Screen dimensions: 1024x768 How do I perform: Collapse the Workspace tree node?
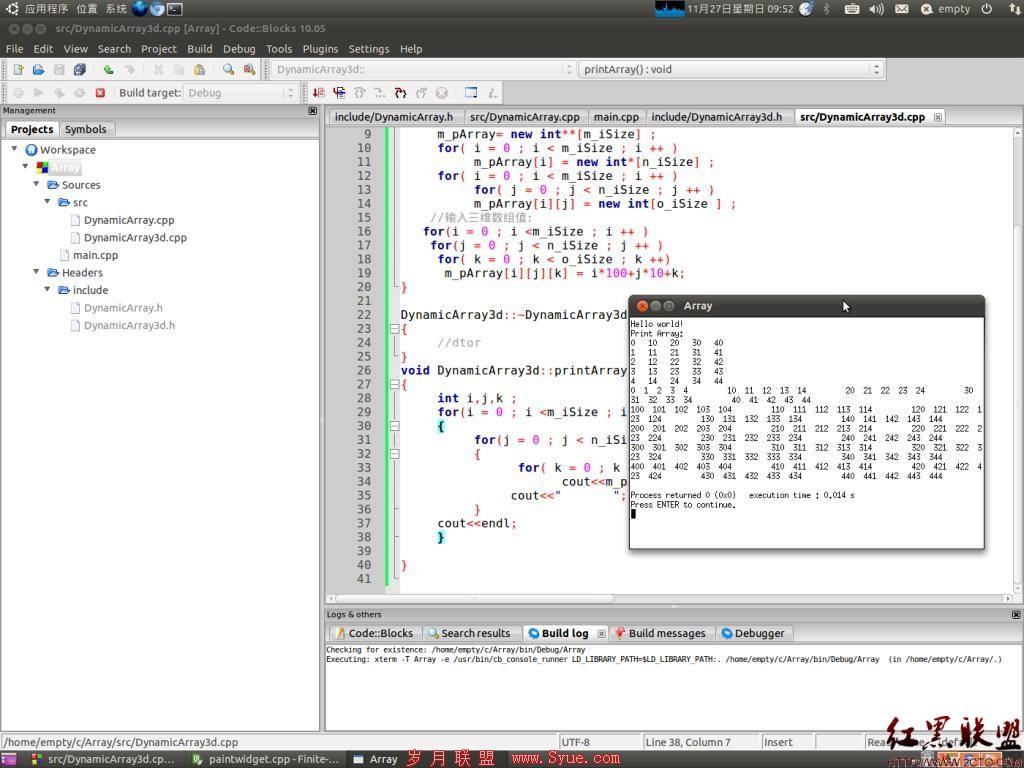[x=14, y=150]
